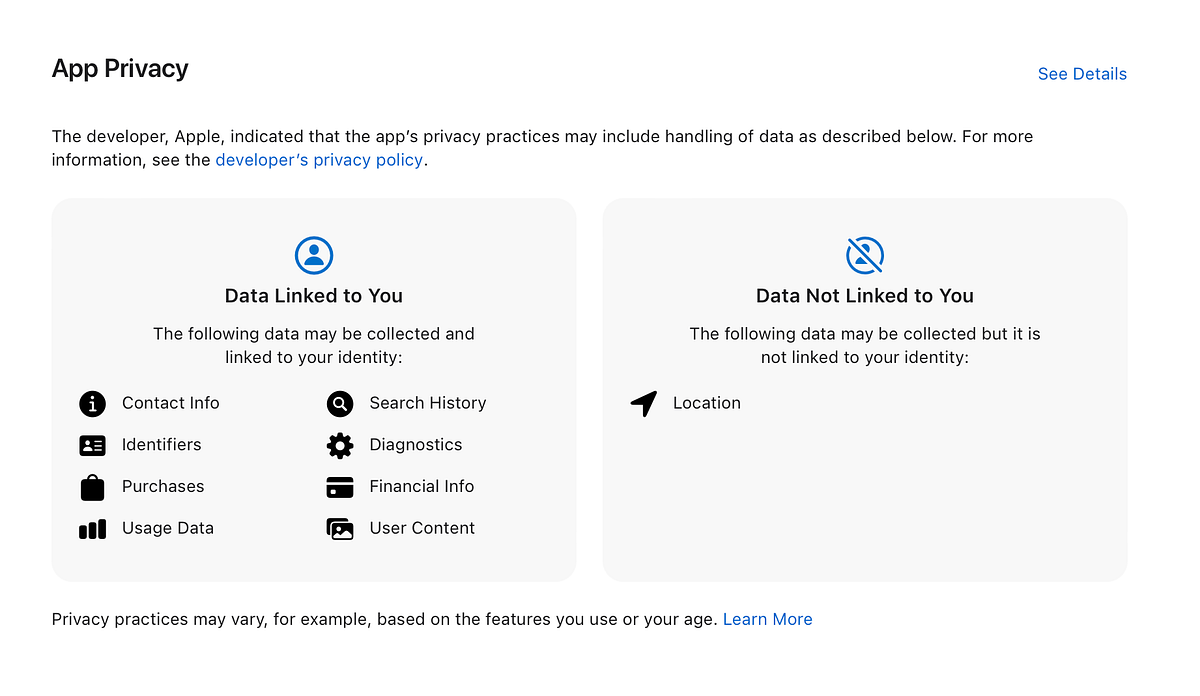Click the App Privacy heading

point(120,68)
